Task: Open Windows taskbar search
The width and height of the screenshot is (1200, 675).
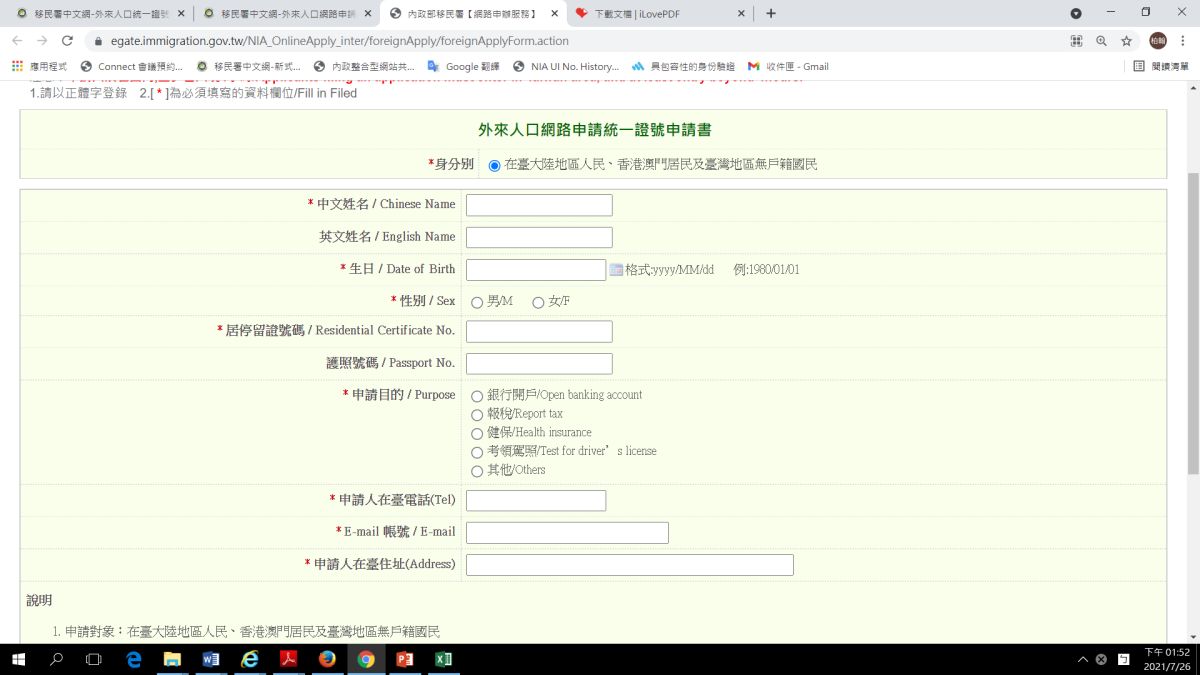Action: point(56,659)
